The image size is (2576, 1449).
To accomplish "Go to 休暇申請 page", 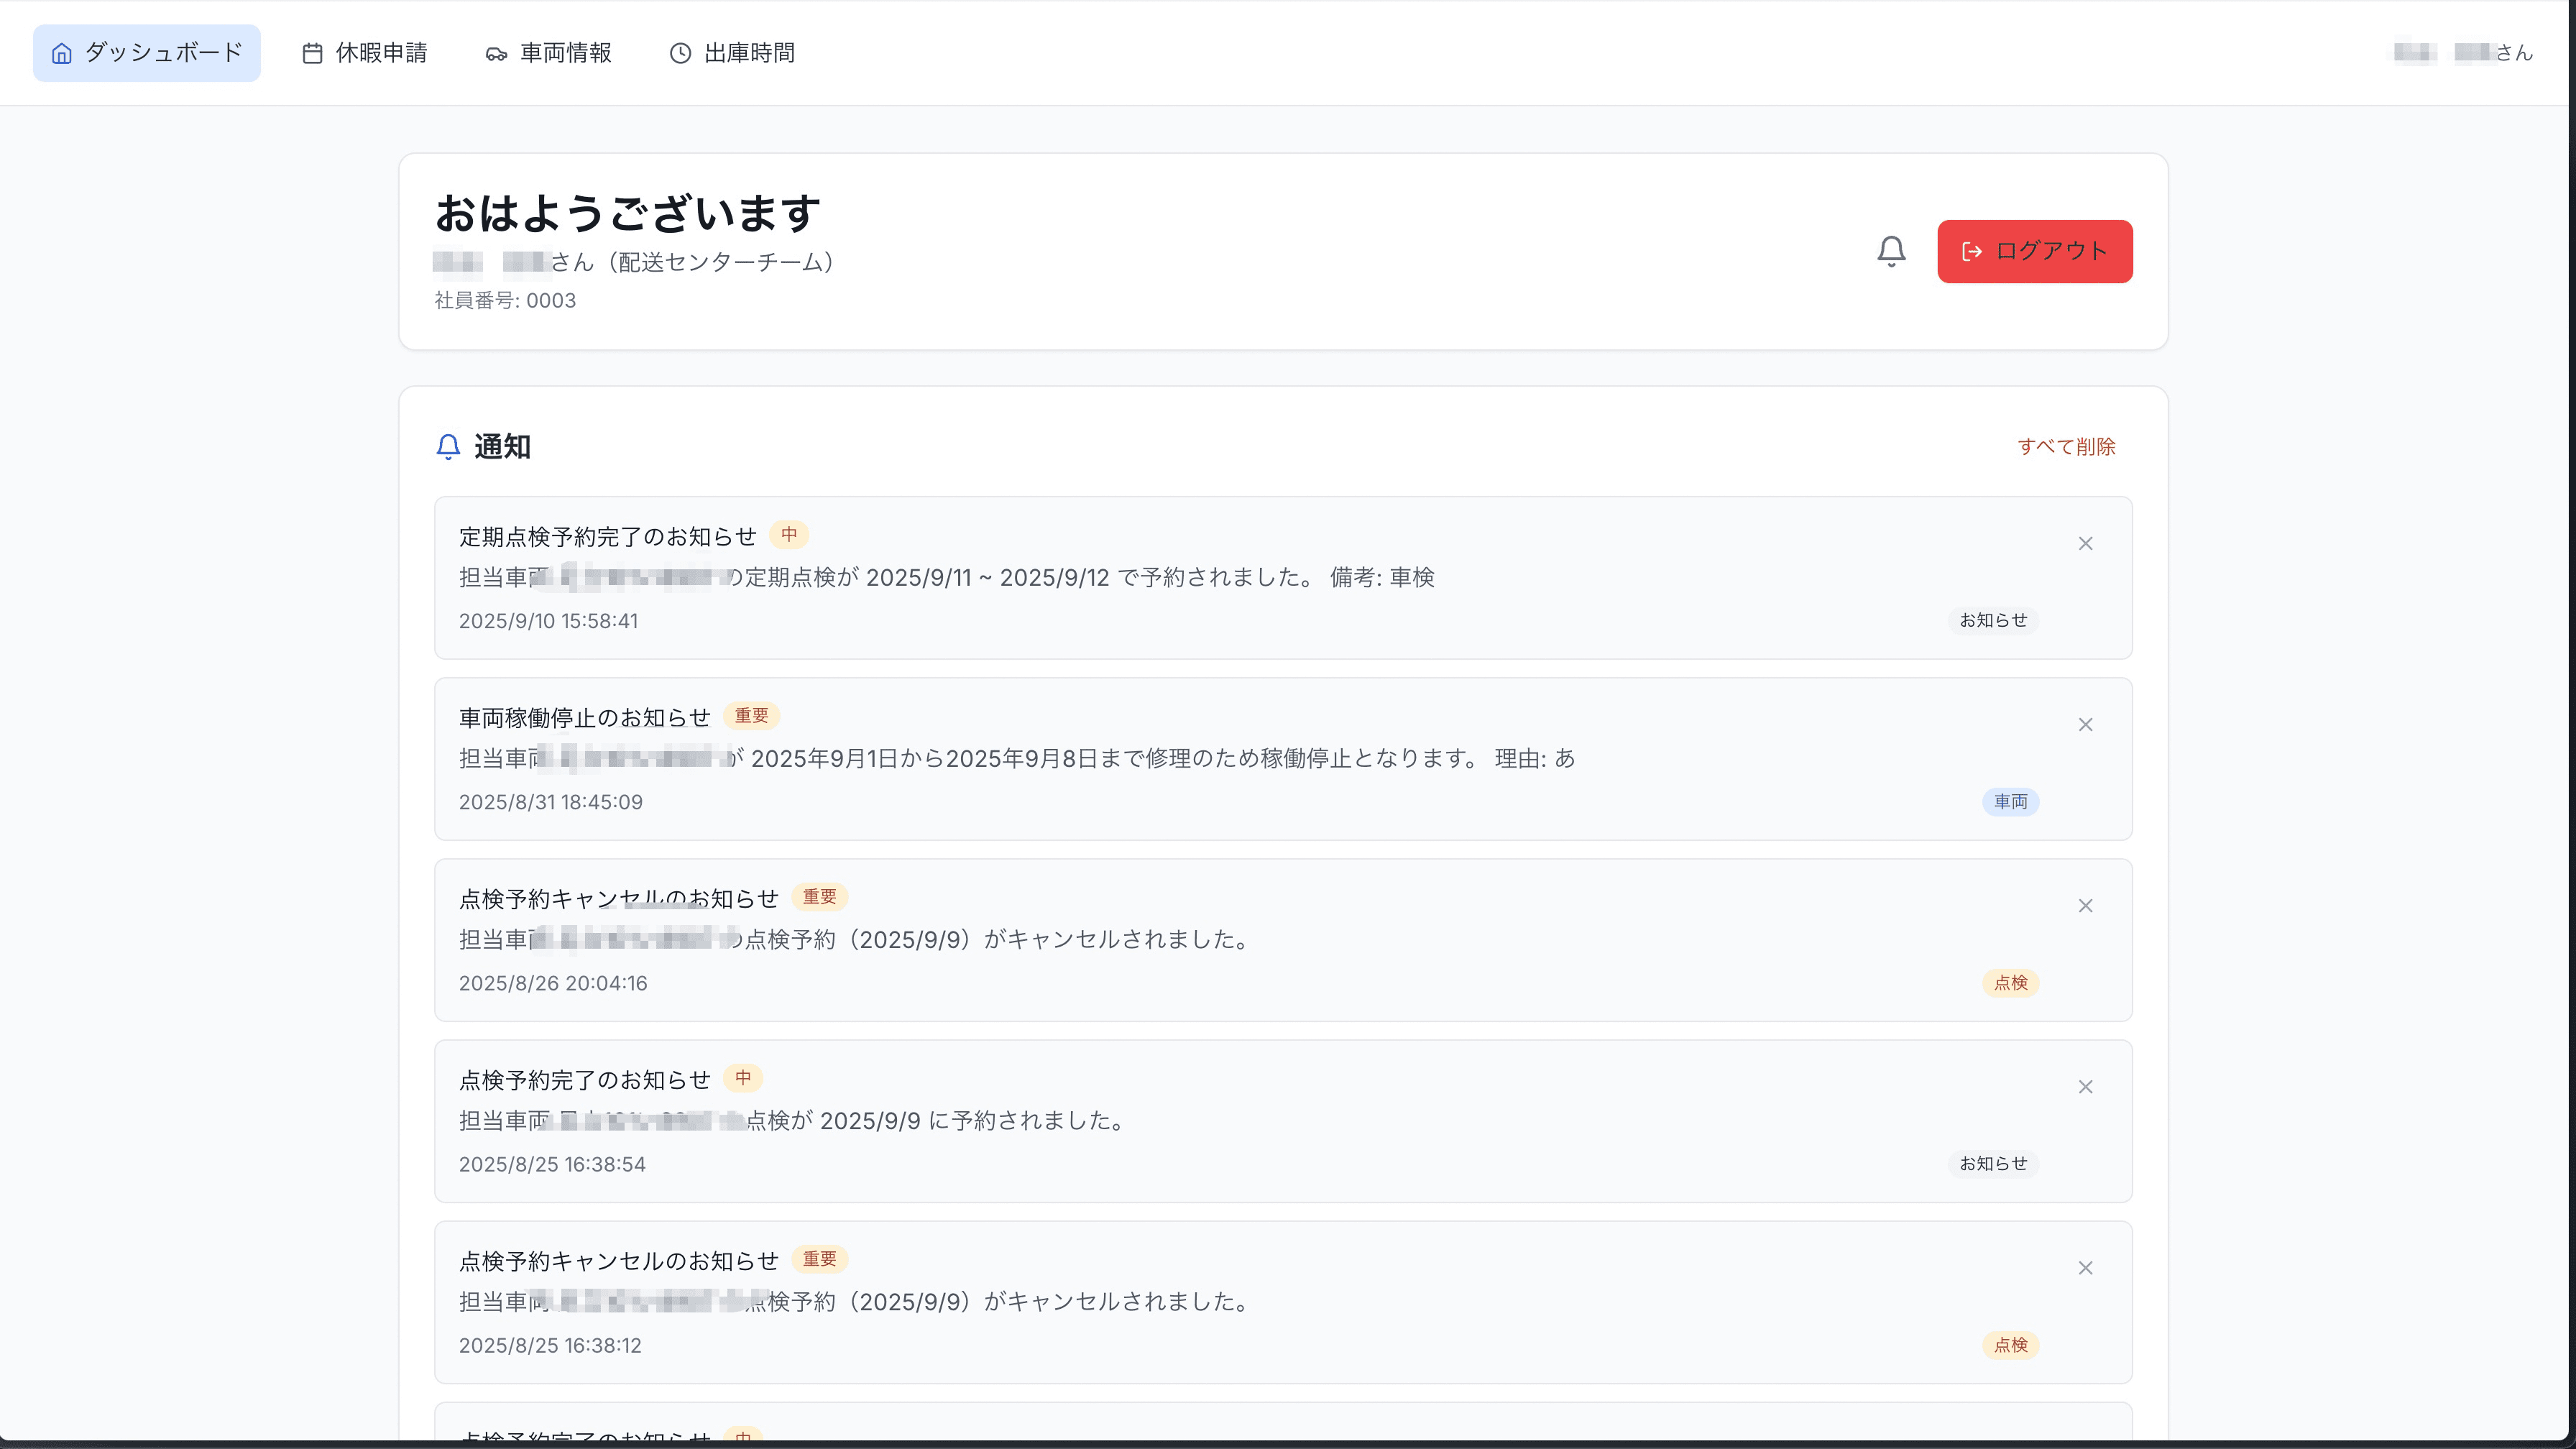I will pos(364,53).
